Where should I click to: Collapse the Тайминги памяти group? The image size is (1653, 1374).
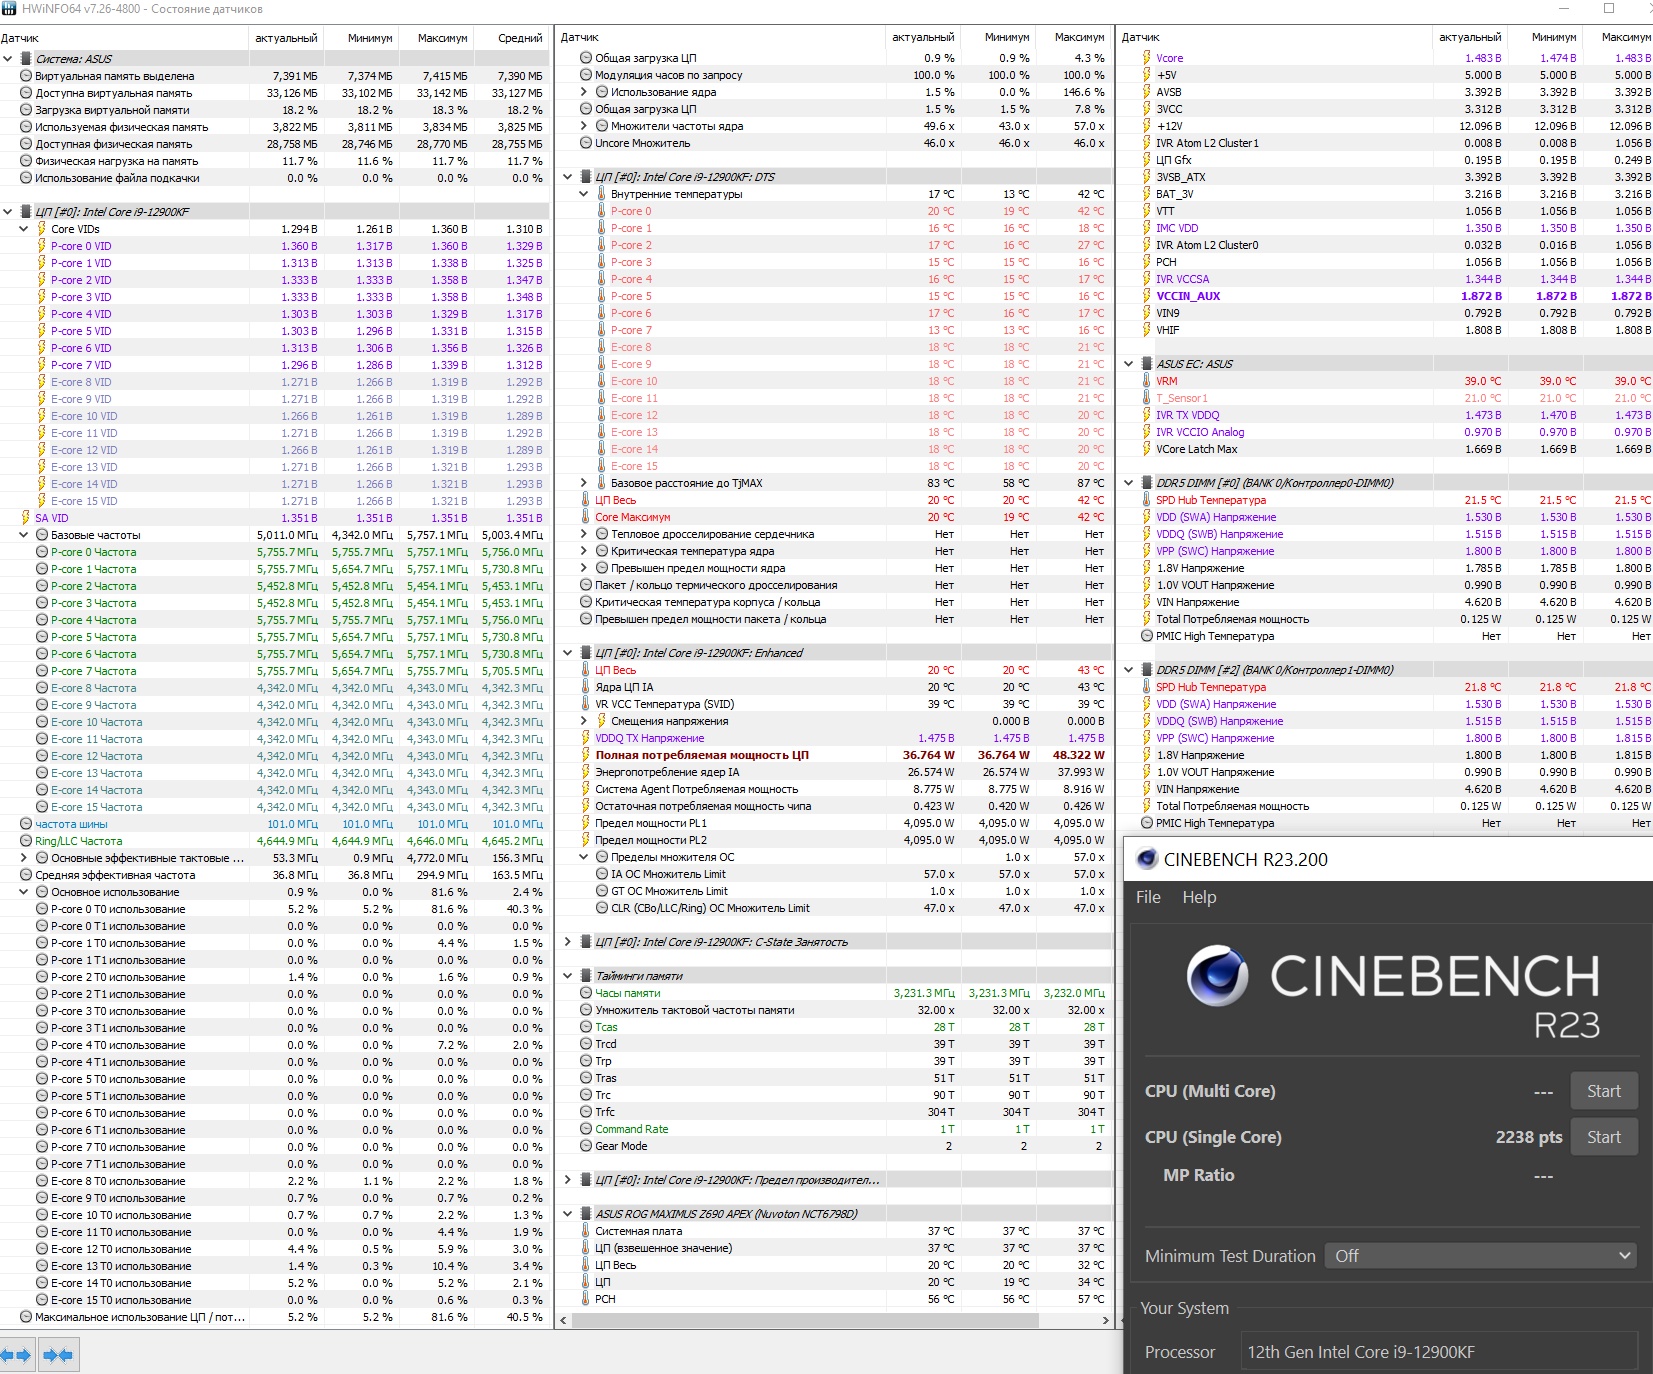coord(568,976)
